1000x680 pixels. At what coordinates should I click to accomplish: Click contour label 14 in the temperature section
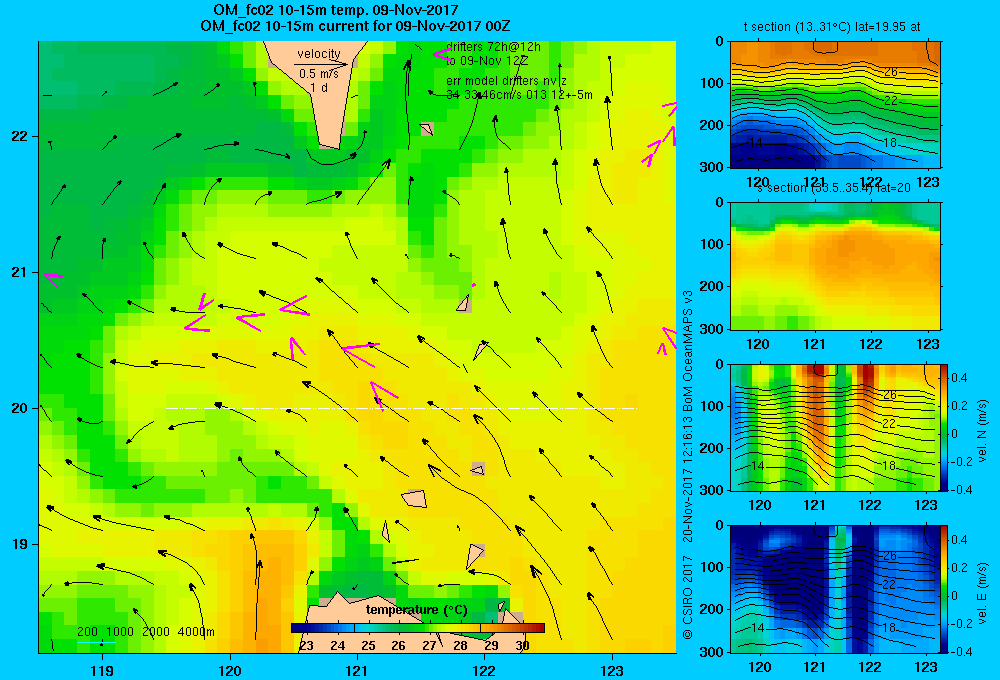click(754, 143)
